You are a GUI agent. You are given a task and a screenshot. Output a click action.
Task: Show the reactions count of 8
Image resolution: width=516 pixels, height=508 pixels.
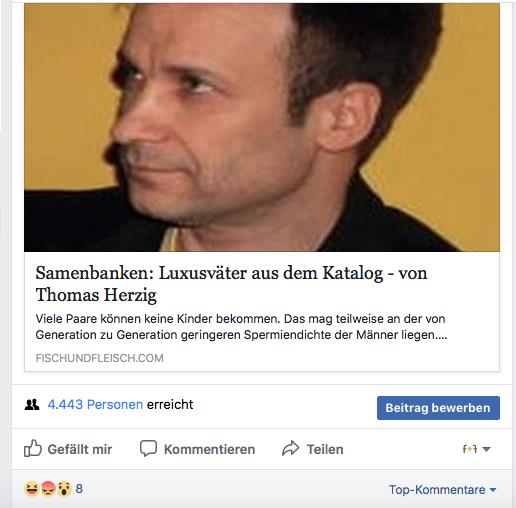pos(79,489)
